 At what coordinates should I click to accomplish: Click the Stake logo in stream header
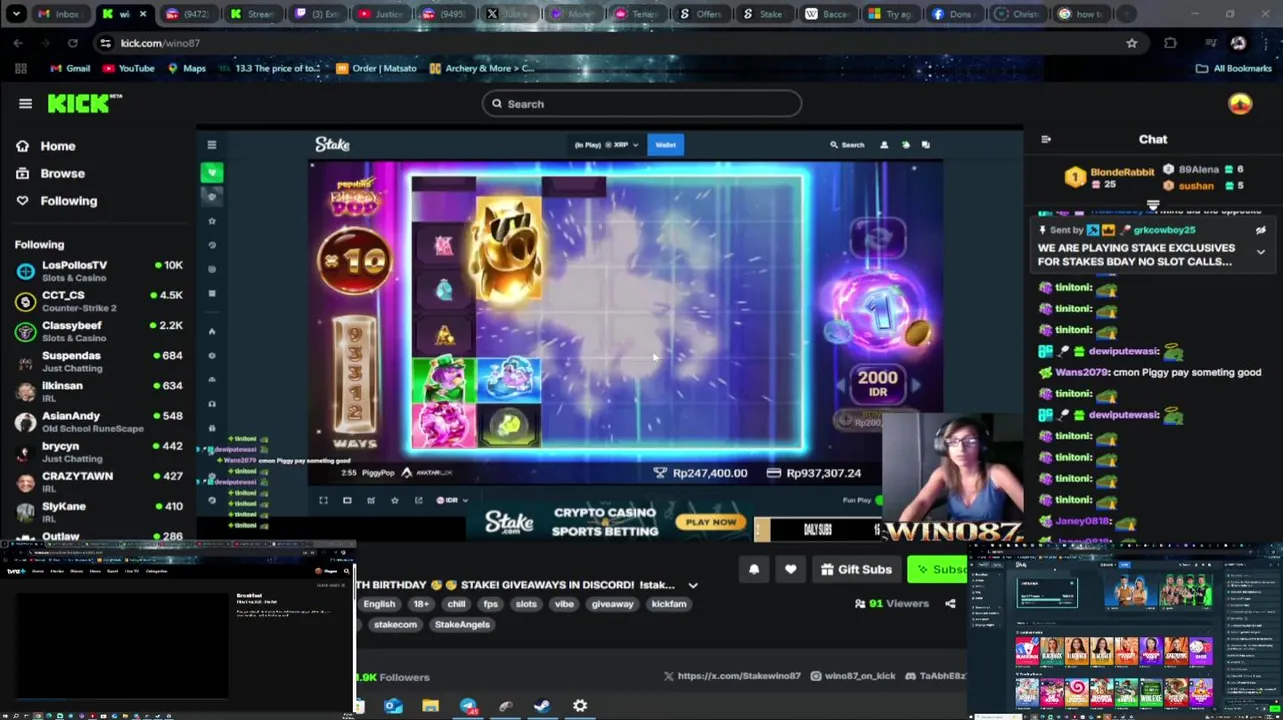tap(332, 145)
